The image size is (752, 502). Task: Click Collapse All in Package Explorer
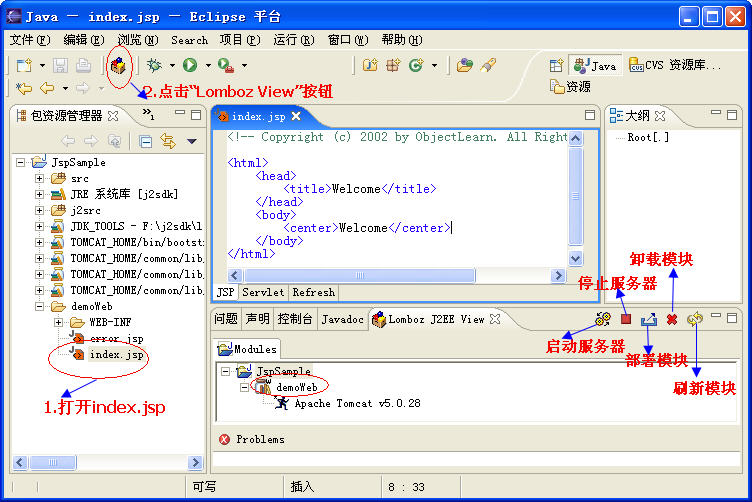pos(146,141)
